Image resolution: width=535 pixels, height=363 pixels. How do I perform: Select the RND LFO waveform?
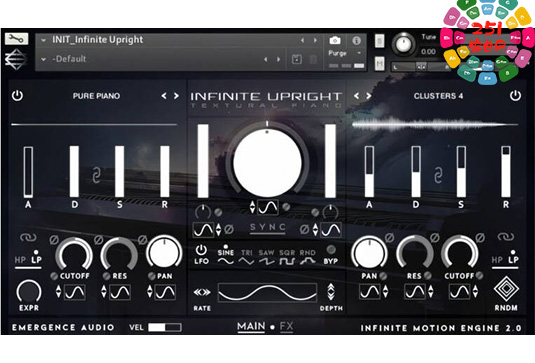(x=307, y=258)
